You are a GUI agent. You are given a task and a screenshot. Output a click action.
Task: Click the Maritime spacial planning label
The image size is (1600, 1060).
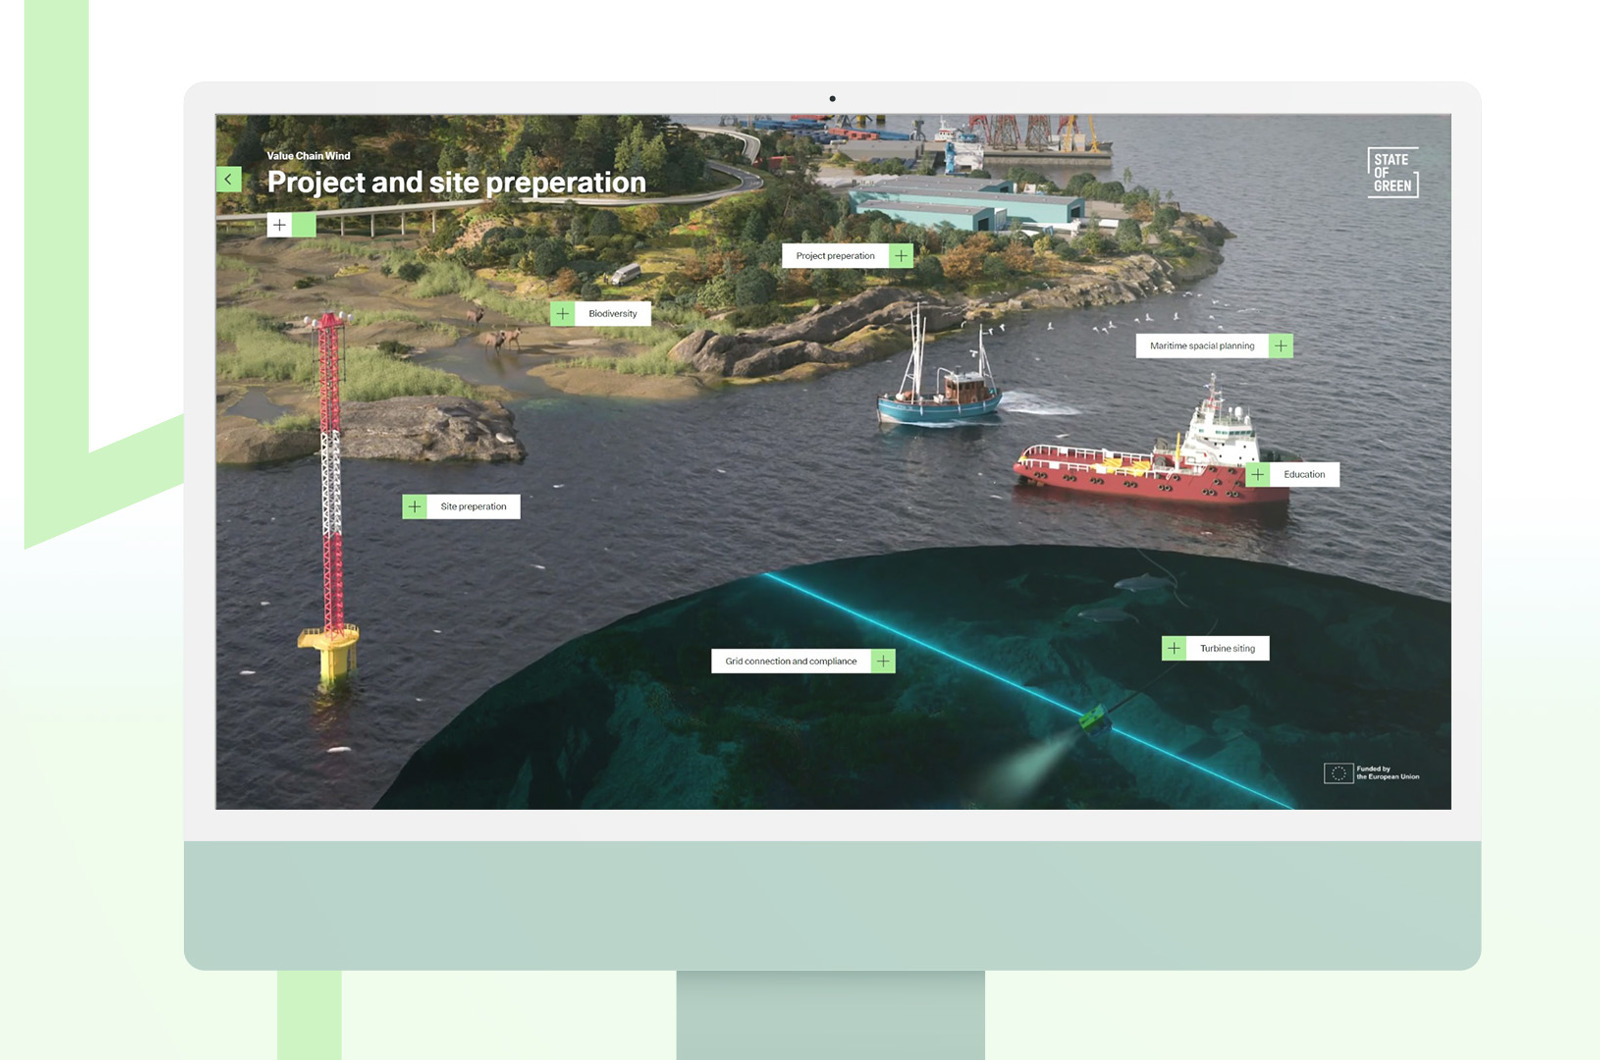pos(1202,345)
